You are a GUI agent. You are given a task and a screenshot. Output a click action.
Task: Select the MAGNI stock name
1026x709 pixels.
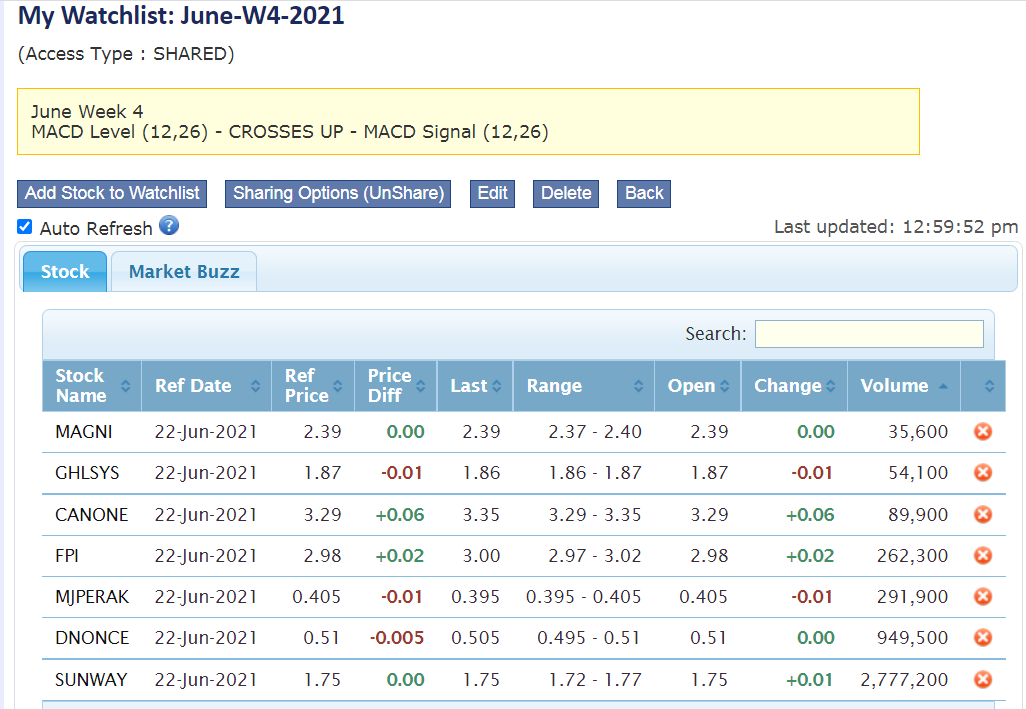[x=84, y=432]
